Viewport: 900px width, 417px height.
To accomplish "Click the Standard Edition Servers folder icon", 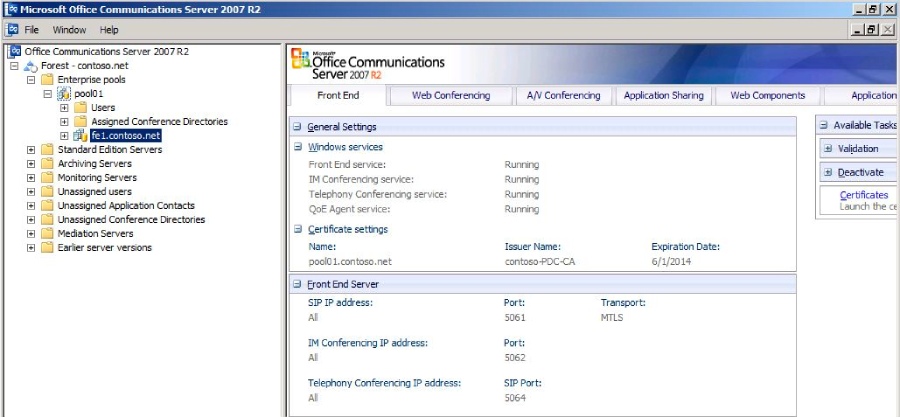I will 47,150.
